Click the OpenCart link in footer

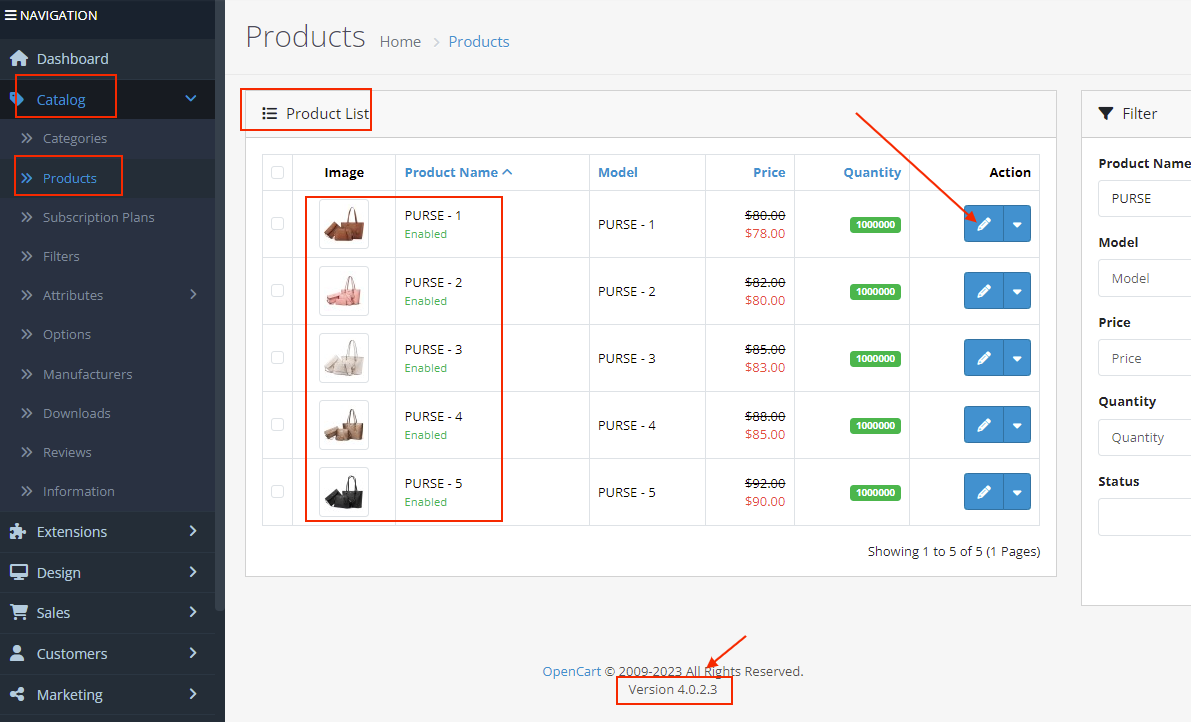571,672
